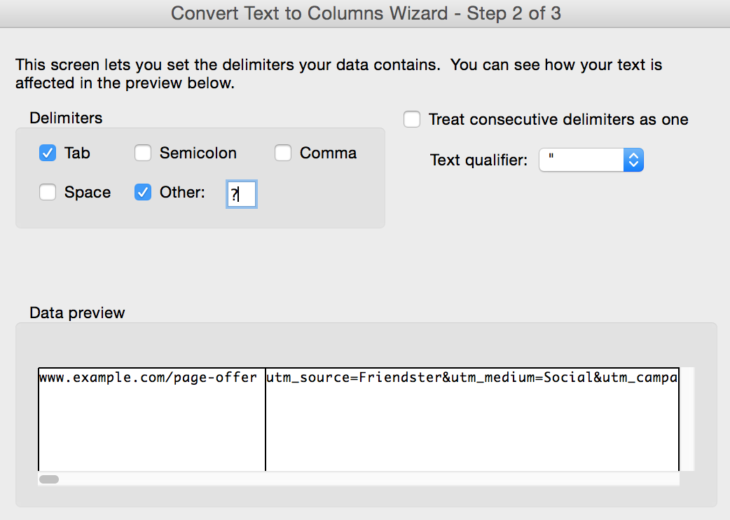The height and width of the screenshot is (520, 730).
Task: Click the wizard title bar
Action: coord(365,14)
